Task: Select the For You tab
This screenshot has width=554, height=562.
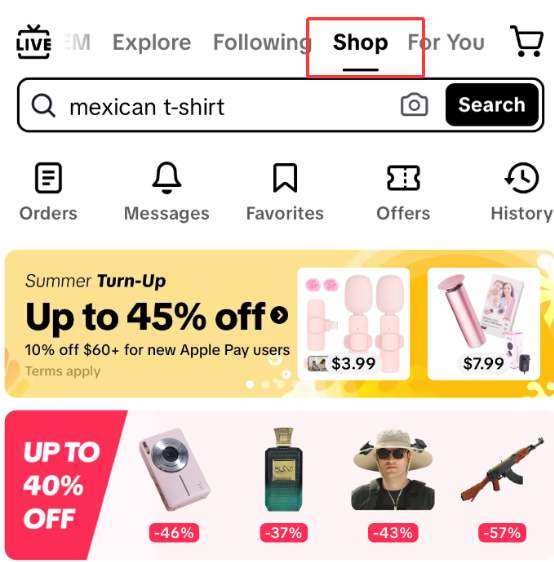Action: (x=446, y=42)
